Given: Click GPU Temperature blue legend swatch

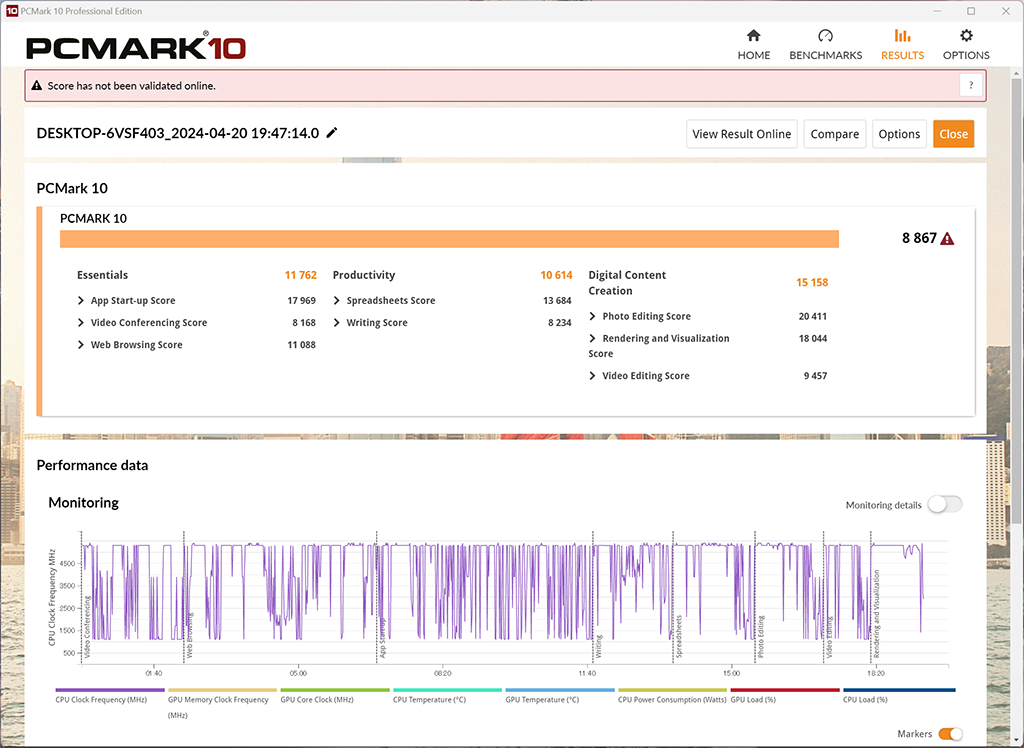Looking at the screenshot, I should pyautogui.click(x=560, y=690).
